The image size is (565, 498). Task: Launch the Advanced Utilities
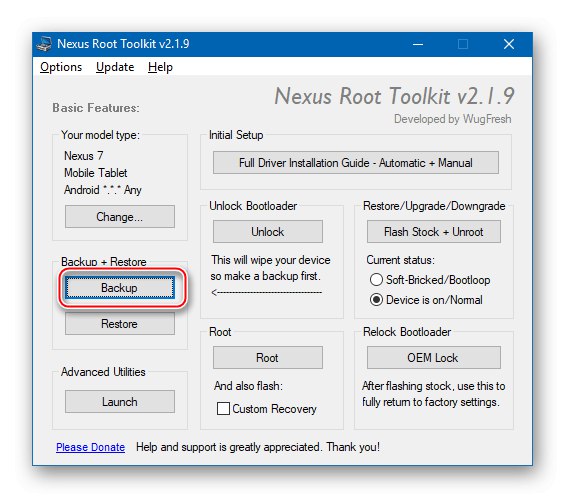[x=120, y=401]
